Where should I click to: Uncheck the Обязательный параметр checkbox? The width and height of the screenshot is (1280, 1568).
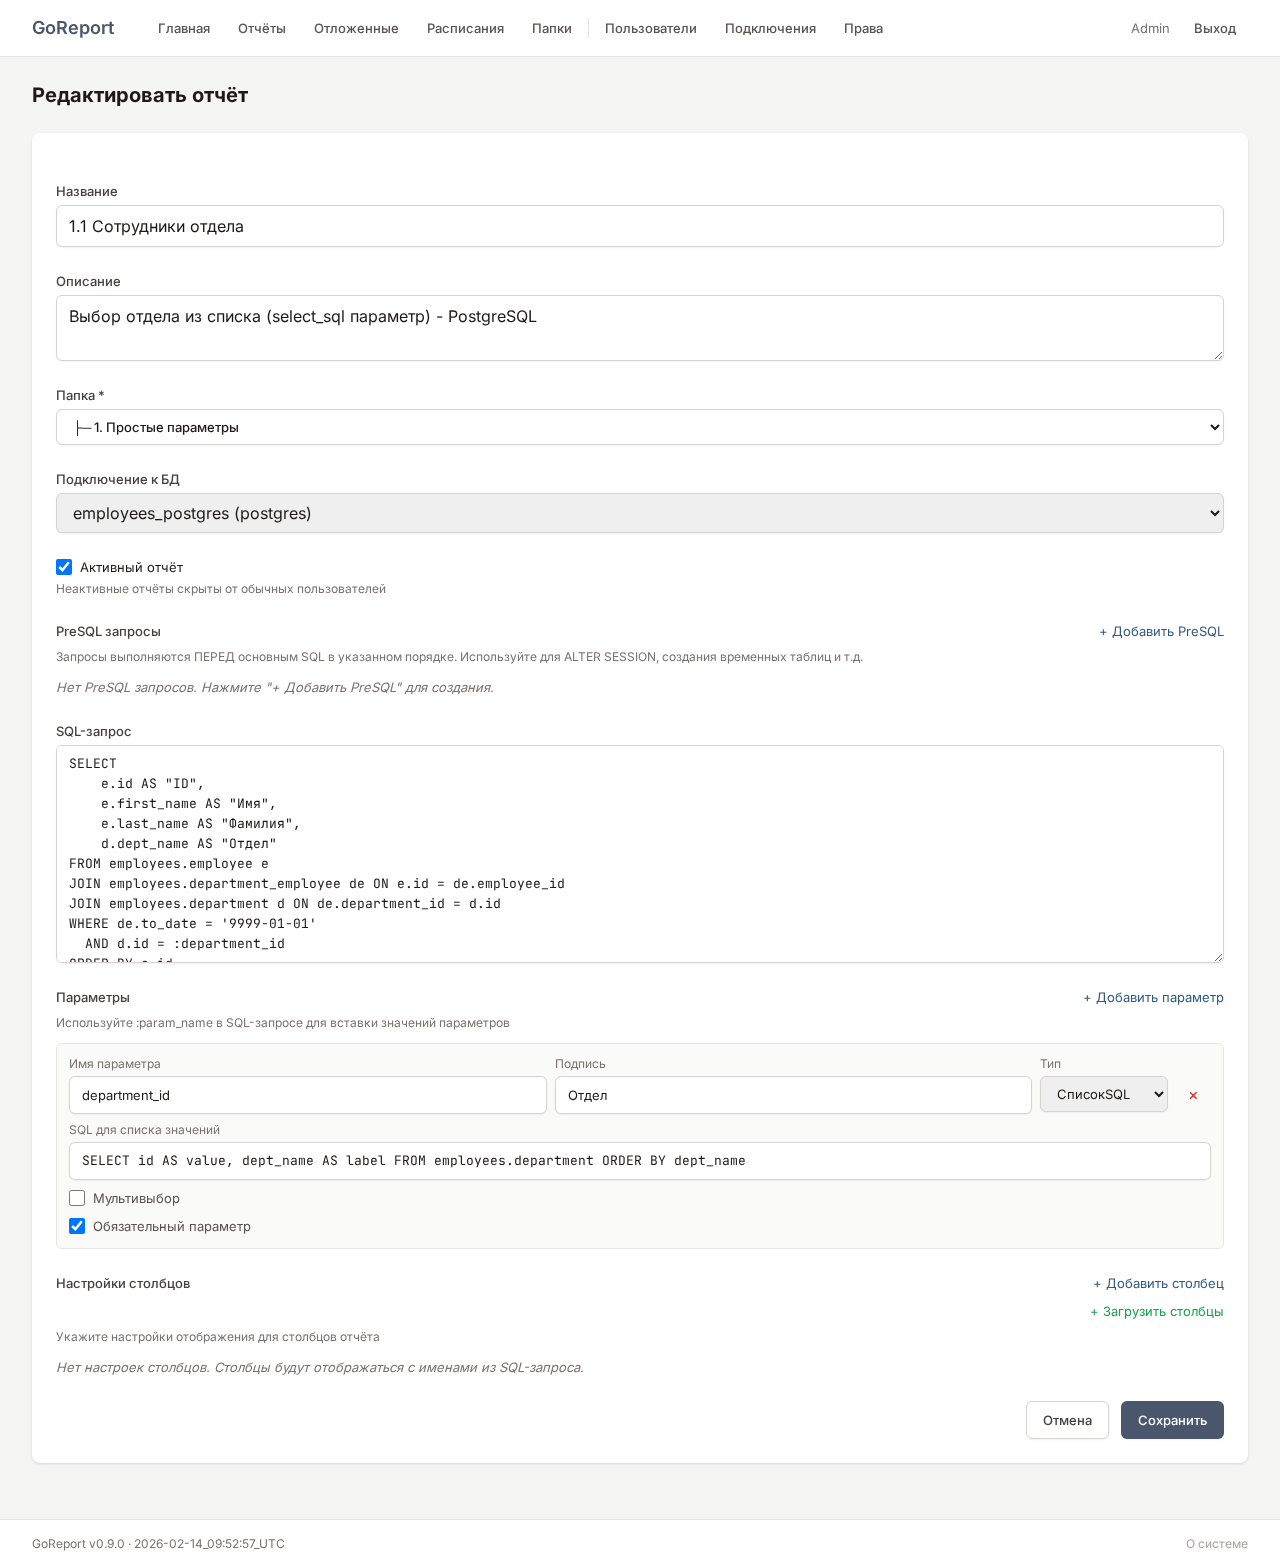(77, 1226)
